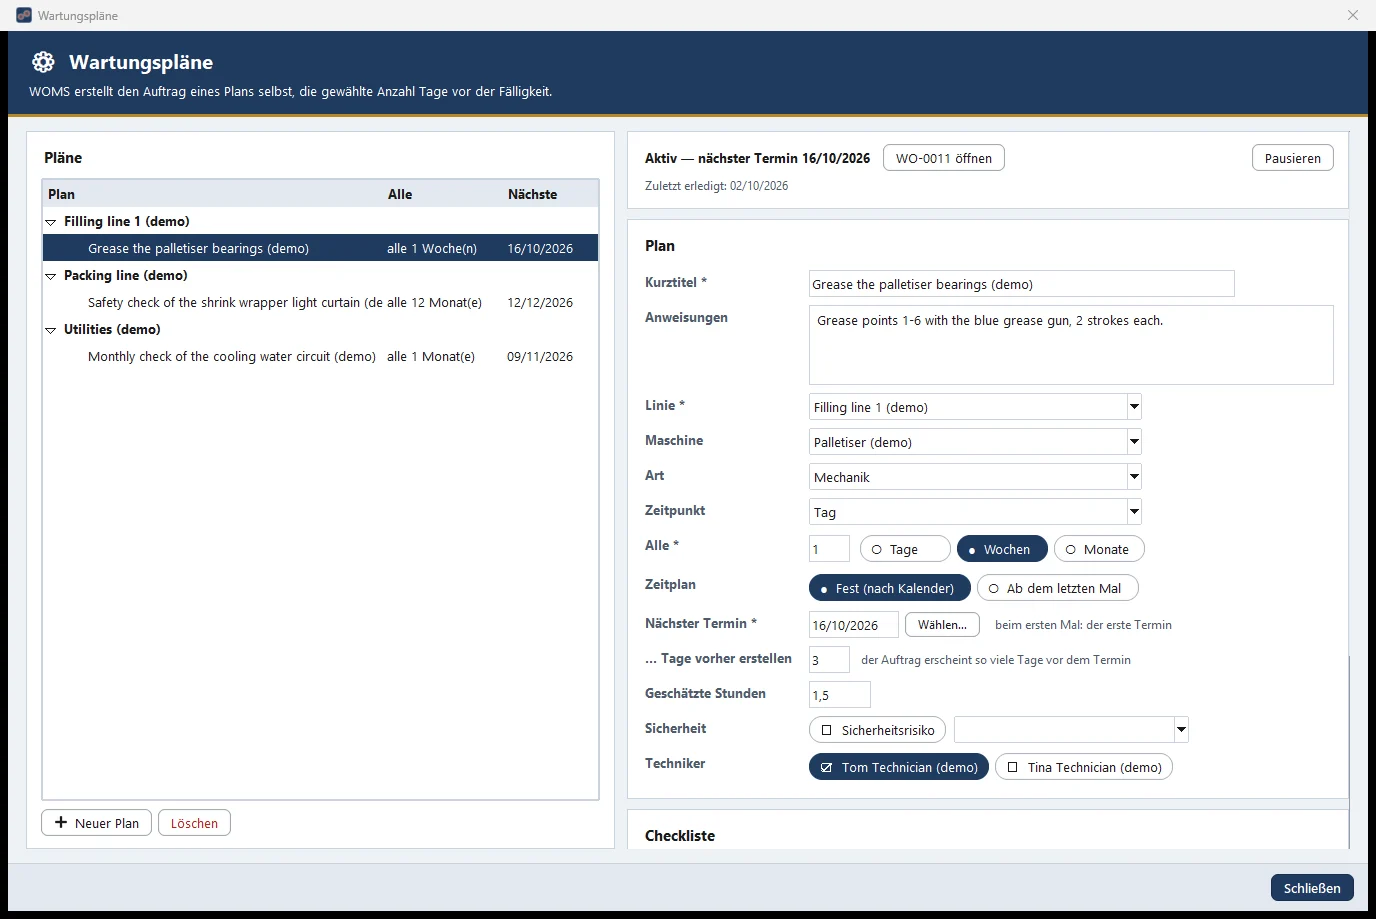Choose Fest (nach Kalender) schedule
The image size is (1376, 919).
889,588
